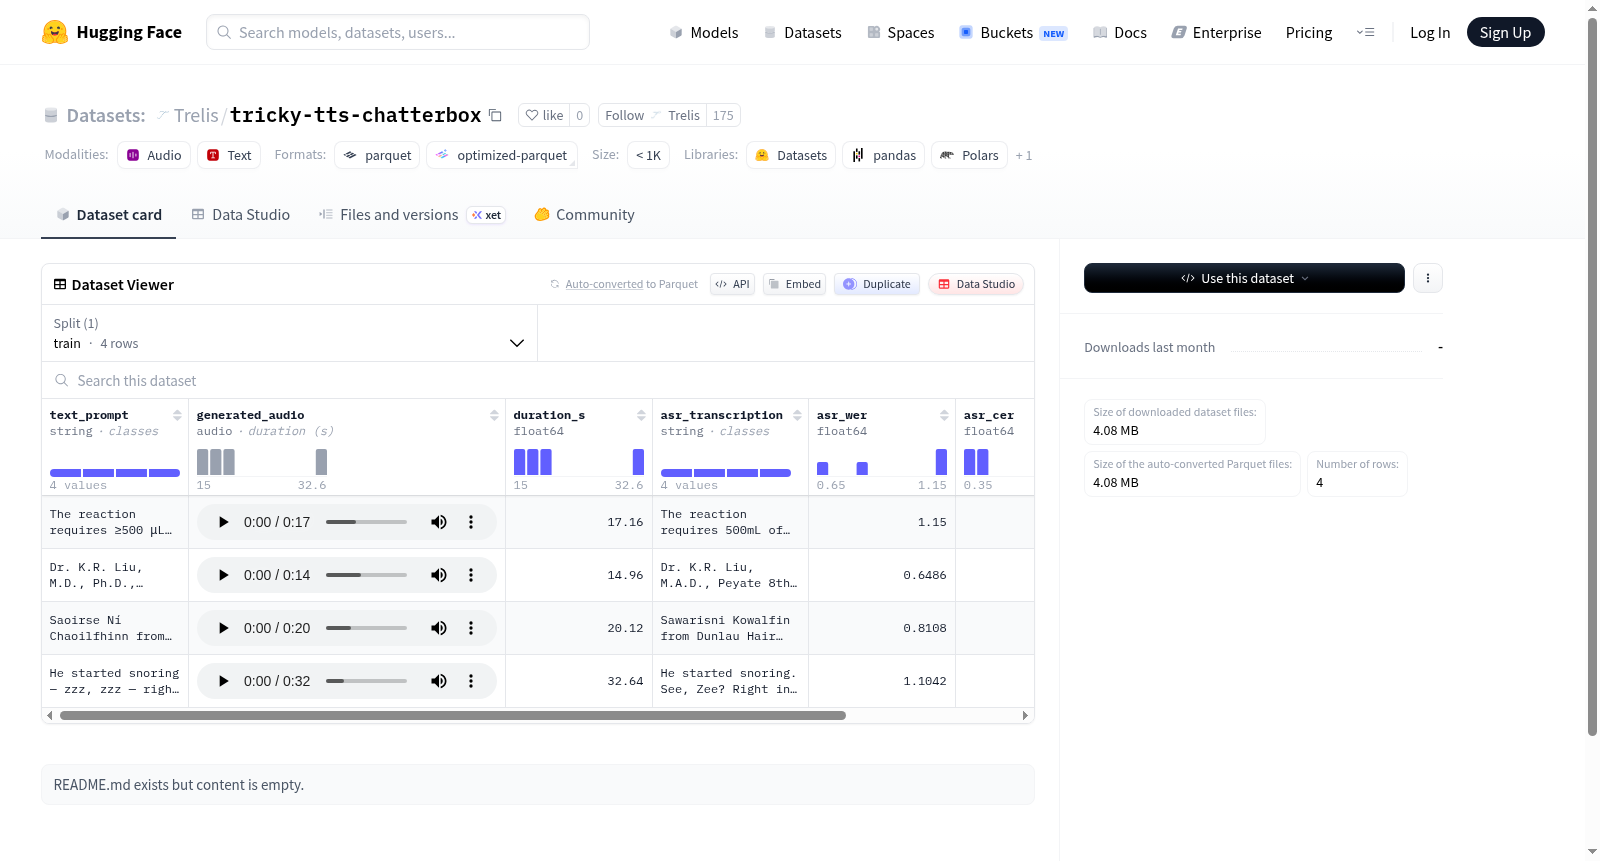
Task: Select the Audio modality tag
Action: (x=154, y=155)
